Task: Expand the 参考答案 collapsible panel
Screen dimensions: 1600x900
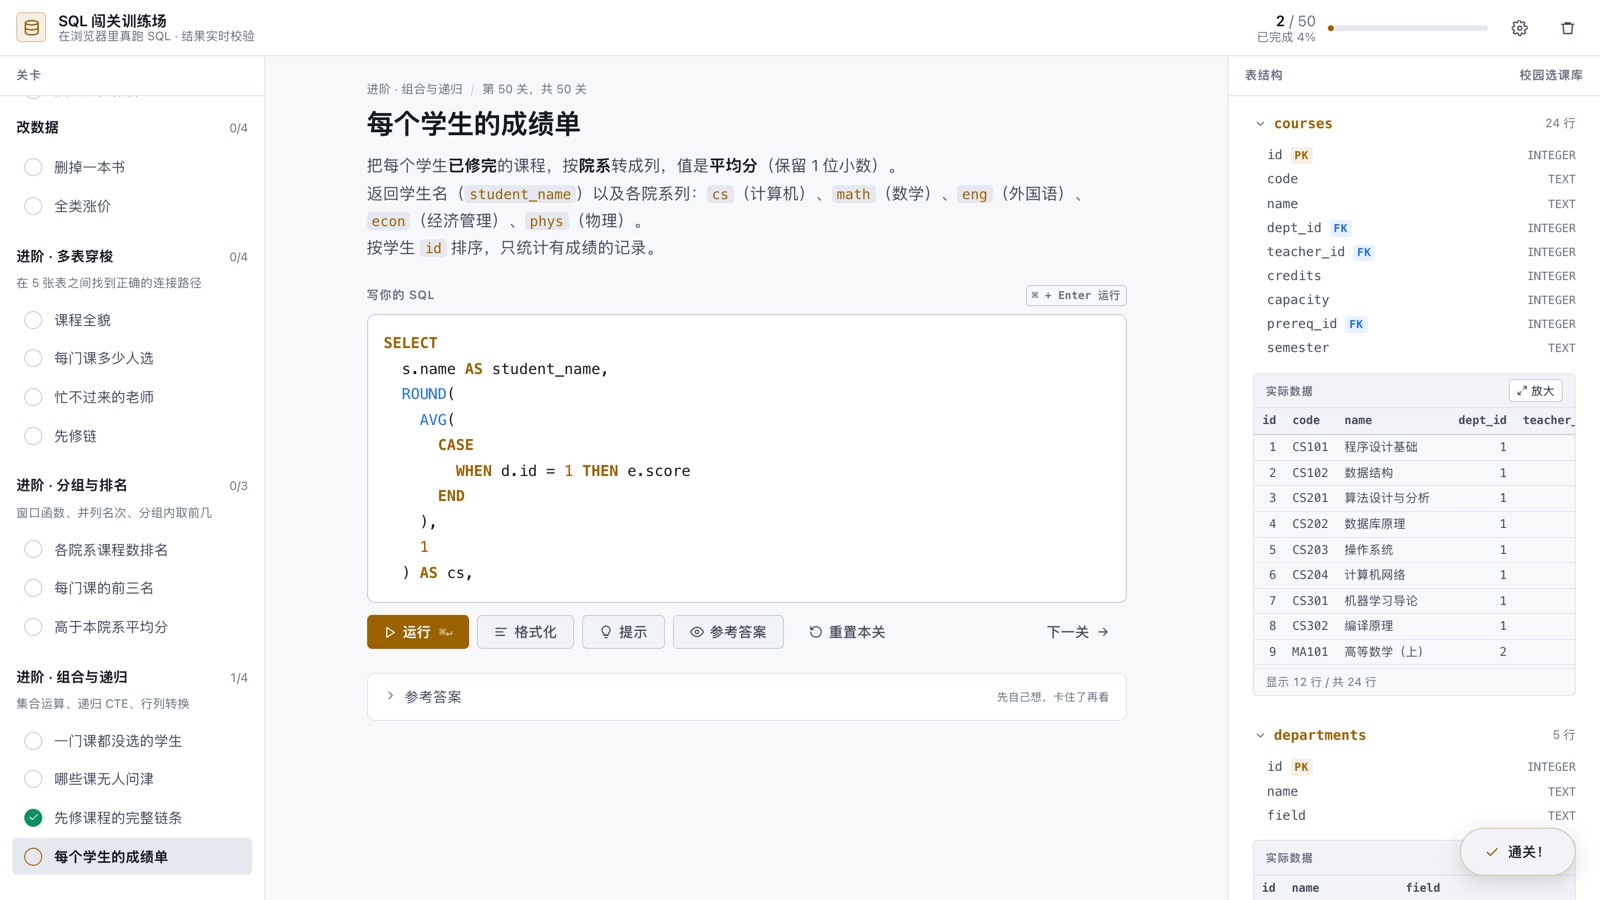Action: click(x=746, y=697)
